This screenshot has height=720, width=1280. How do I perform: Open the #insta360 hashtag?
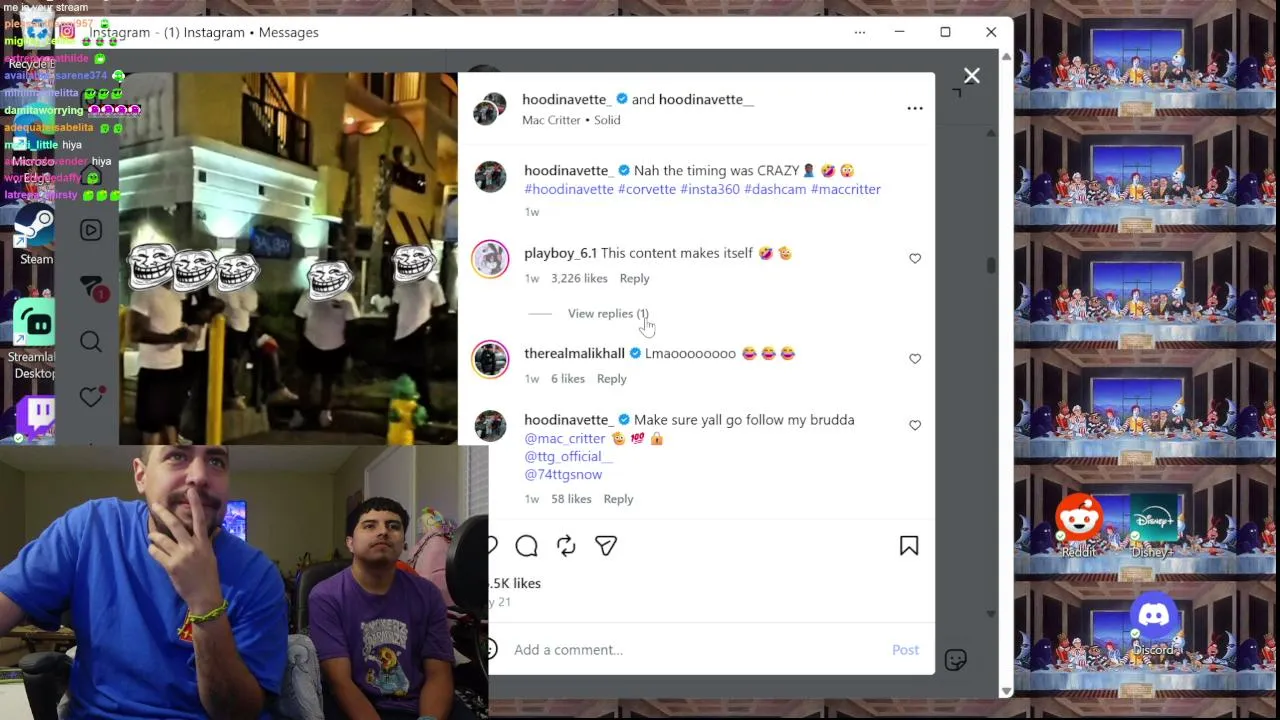click(x=710, y=189)
